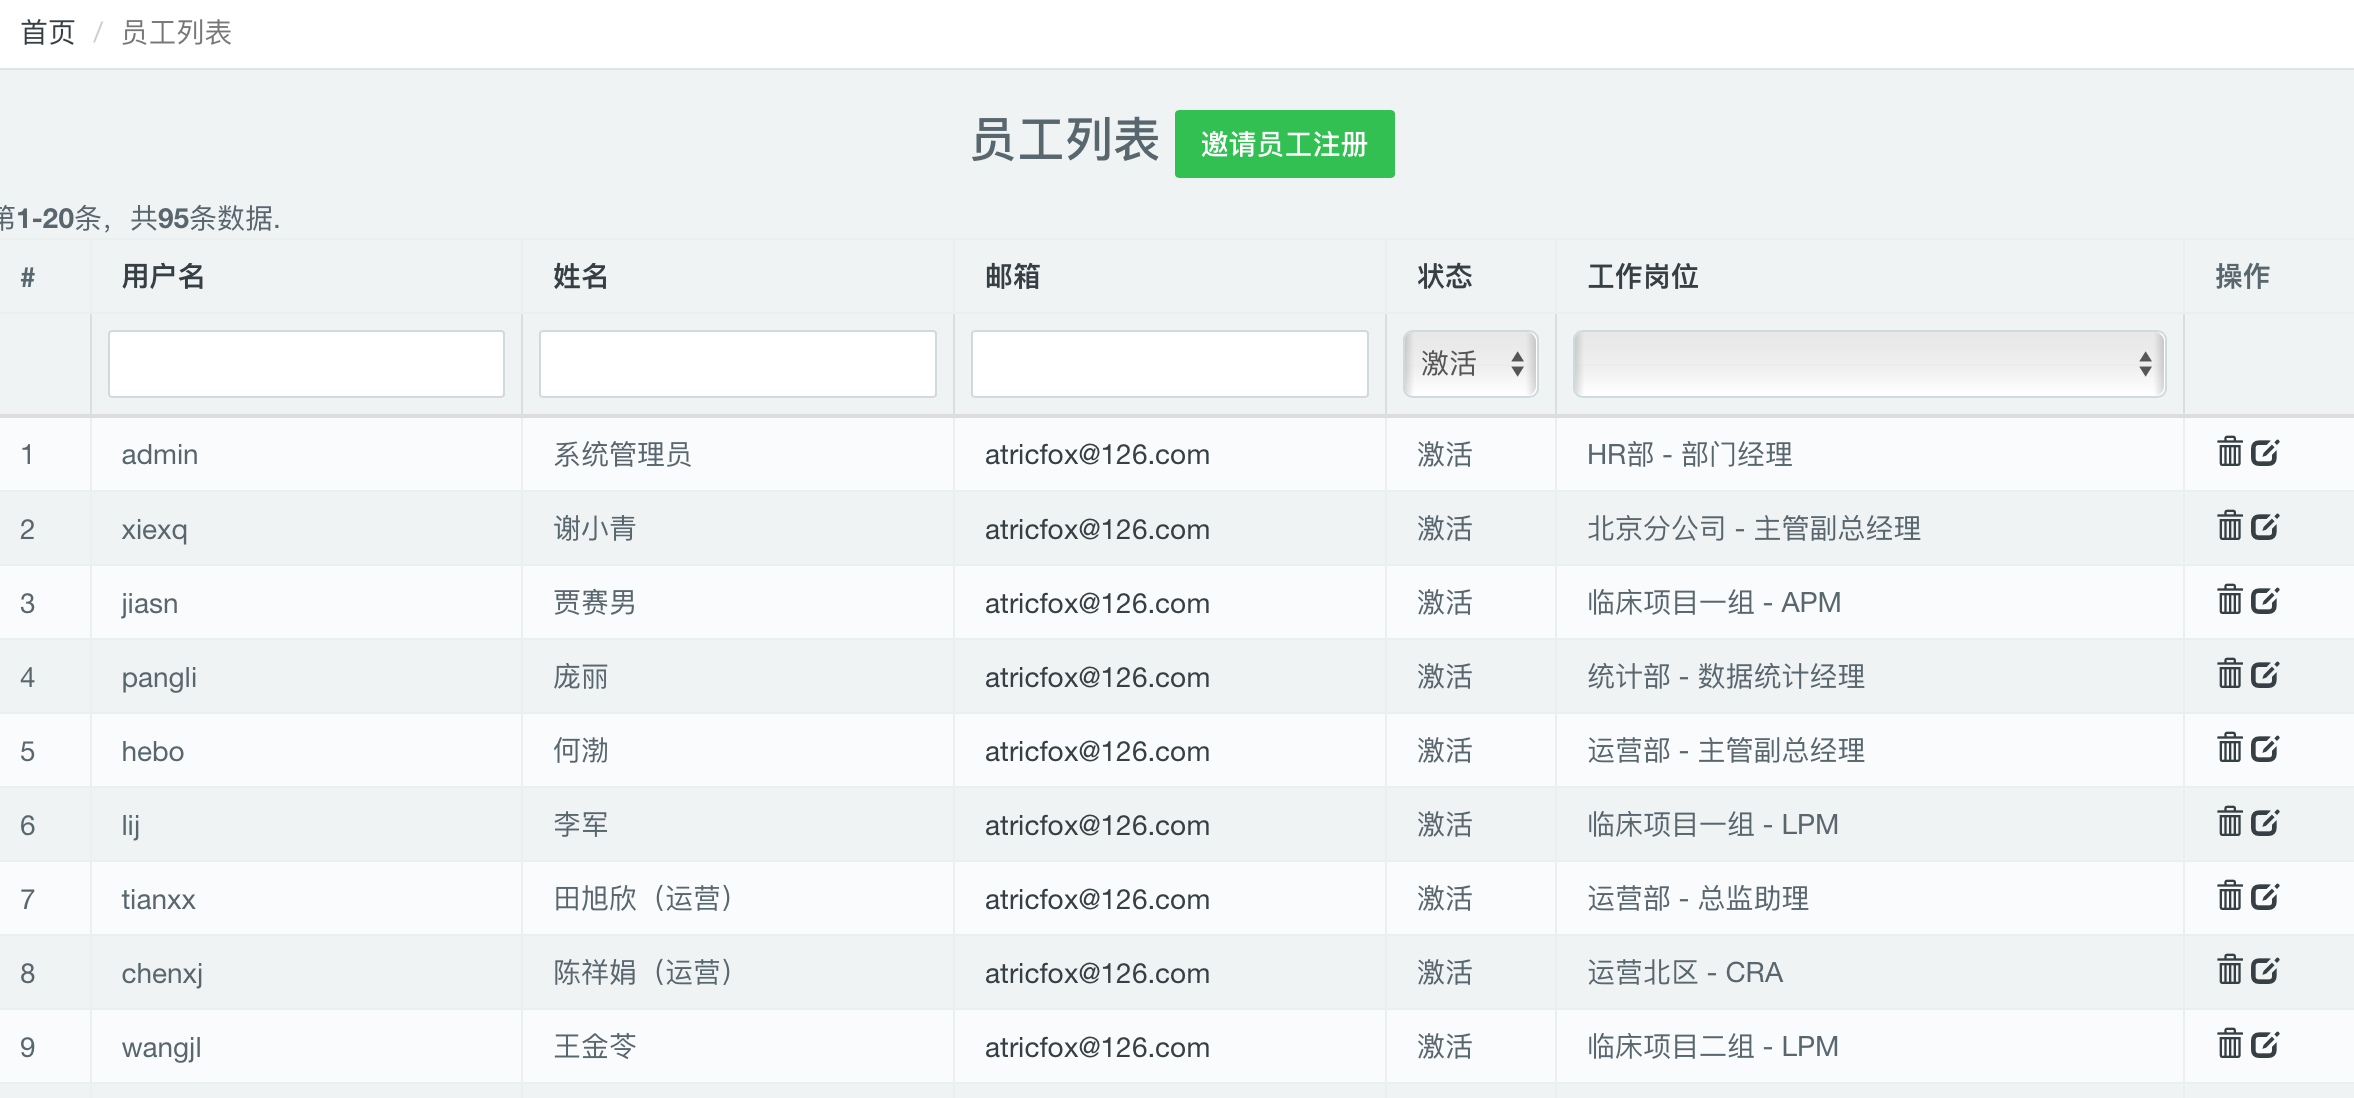Sort by 工作岗位 column header
The image size is (2354, 1098).
[1643, 276]
